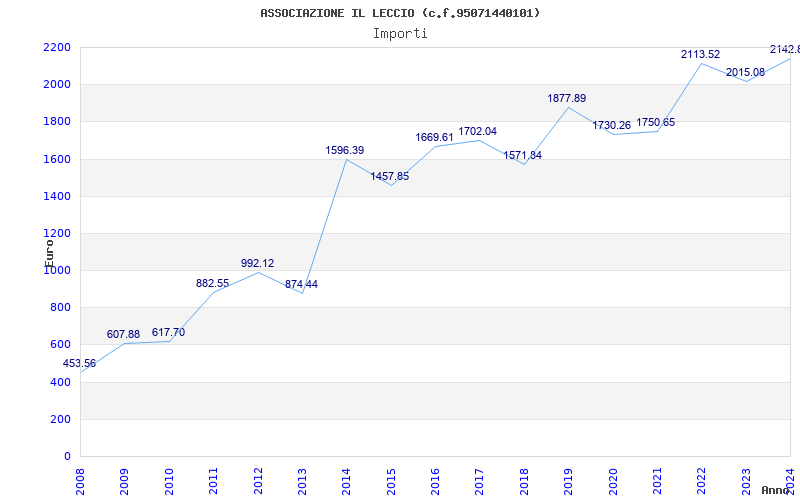Click the 874.44 data label
Screen dimensions: 800x500
tap(301, 285)
